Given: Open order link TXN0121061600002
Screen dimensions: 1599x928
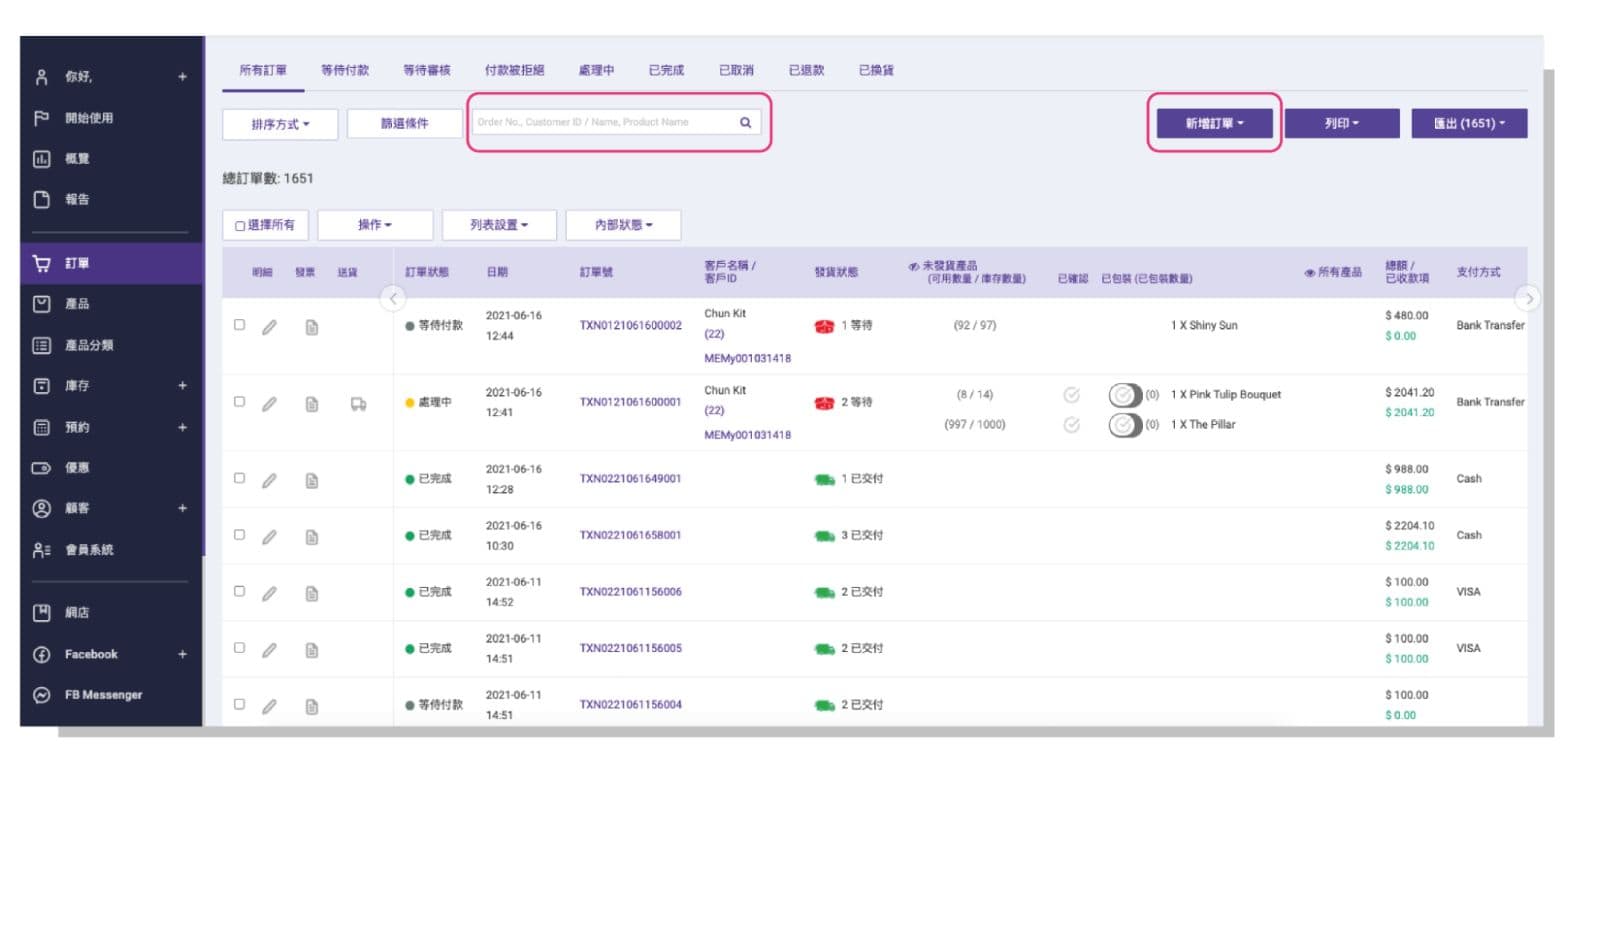Looking at the screenshot, I should coord(631,325).
